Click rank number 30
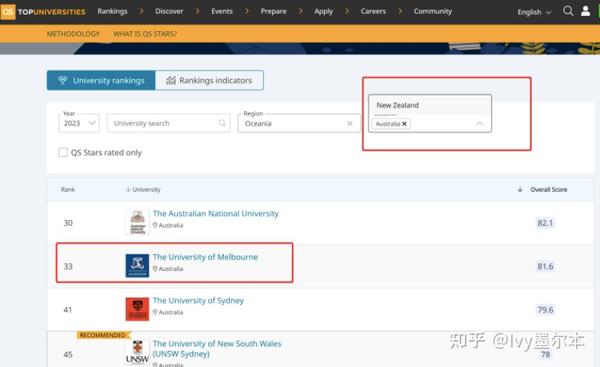600x367 pixels. (x=68, y=223)
